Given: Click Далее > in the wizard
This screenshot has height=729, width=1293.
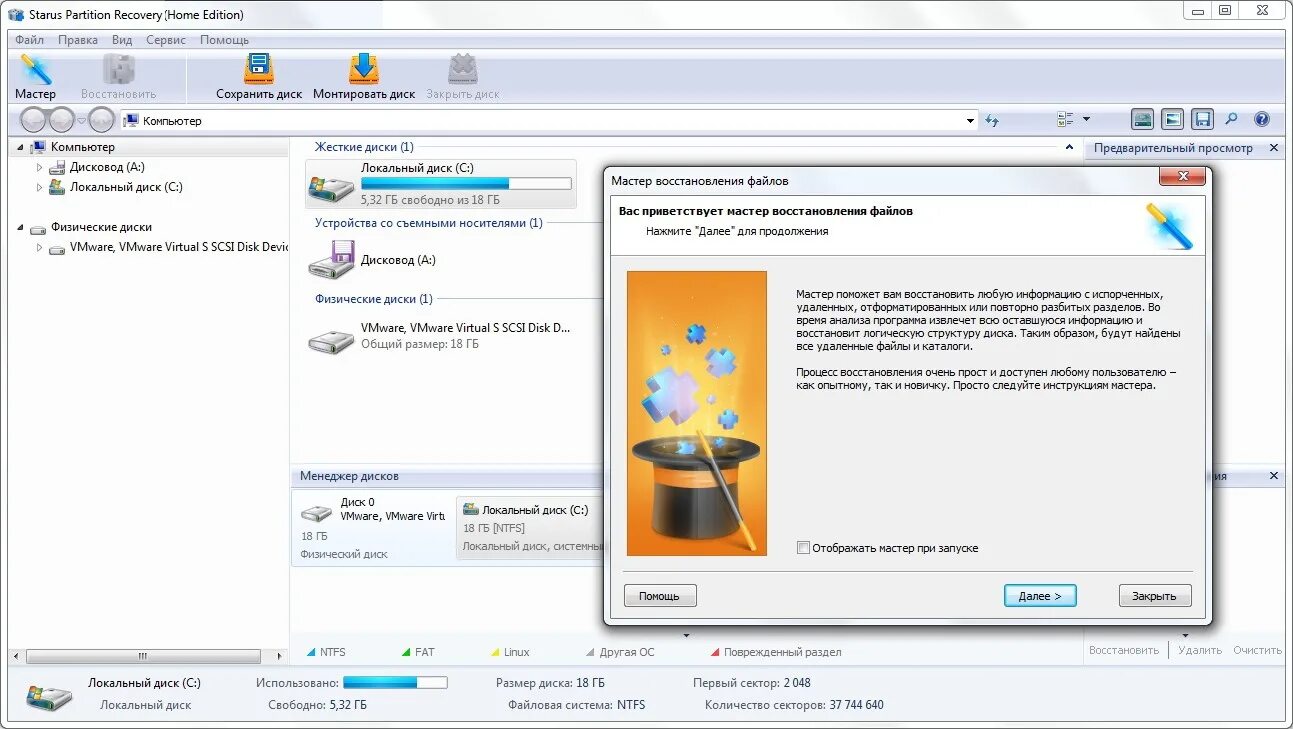Looking at the screenshot, I should point(1040,596).
